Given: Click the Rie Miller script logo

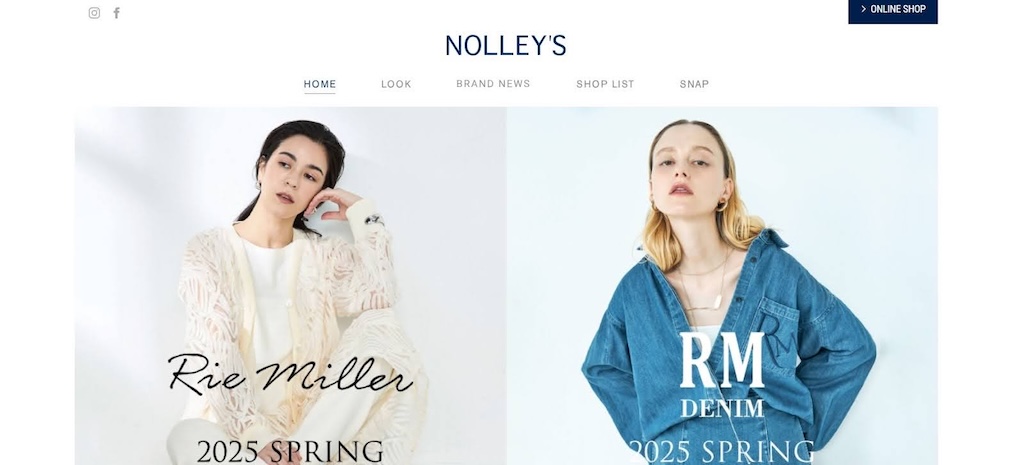Looking at the screenshot, I should [x=289, y=374].
